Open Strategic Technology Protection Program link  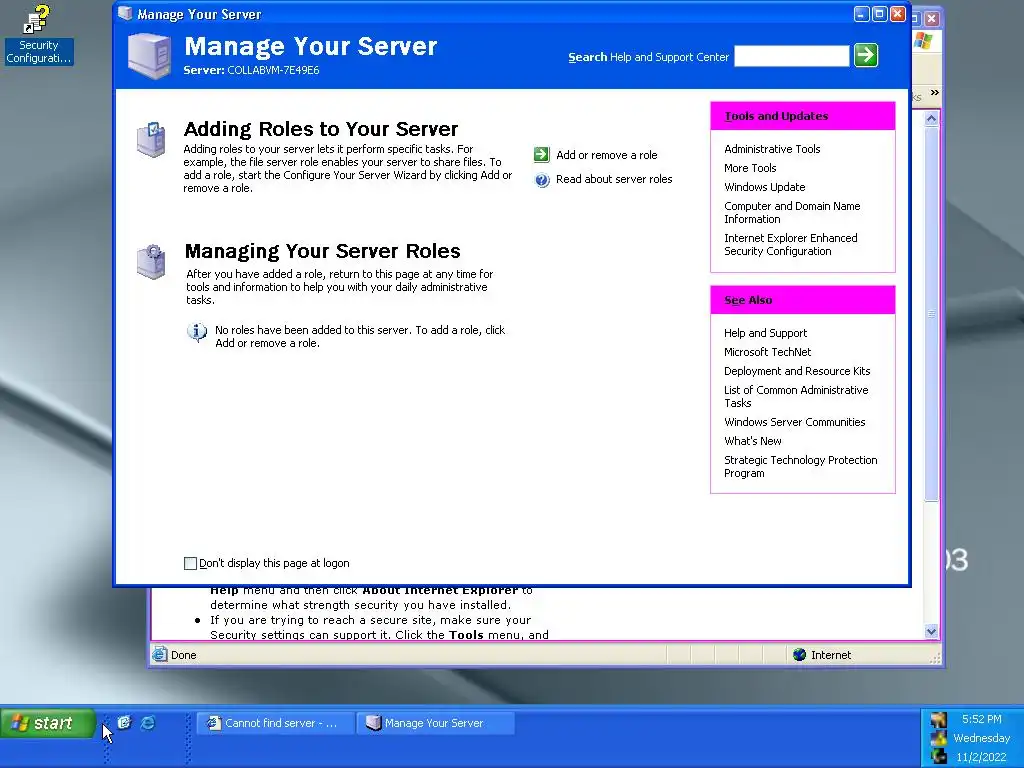pos(801,466)
